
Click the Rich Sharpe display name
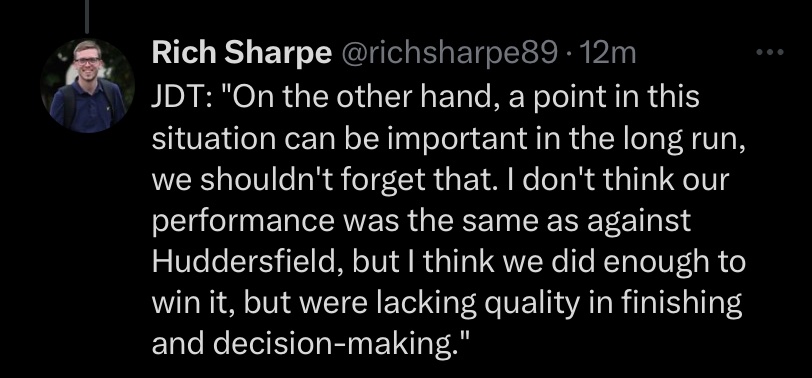coord(241,54)
